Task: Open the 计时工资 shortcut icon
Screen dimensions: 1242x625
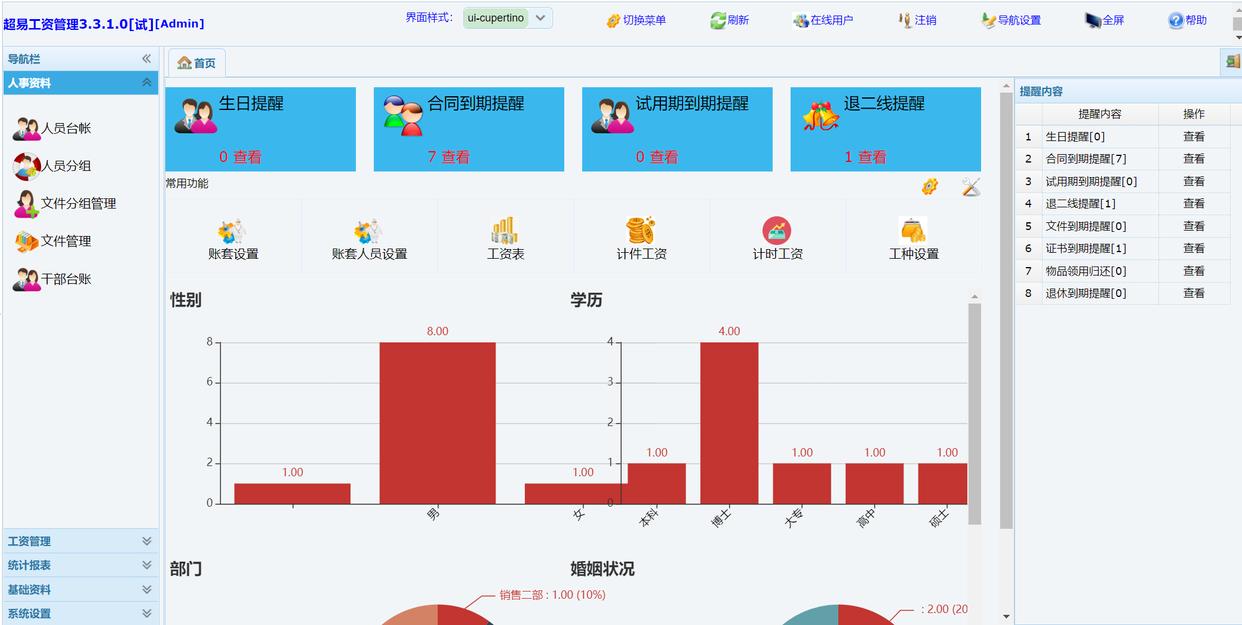Action: pos(777,232)
